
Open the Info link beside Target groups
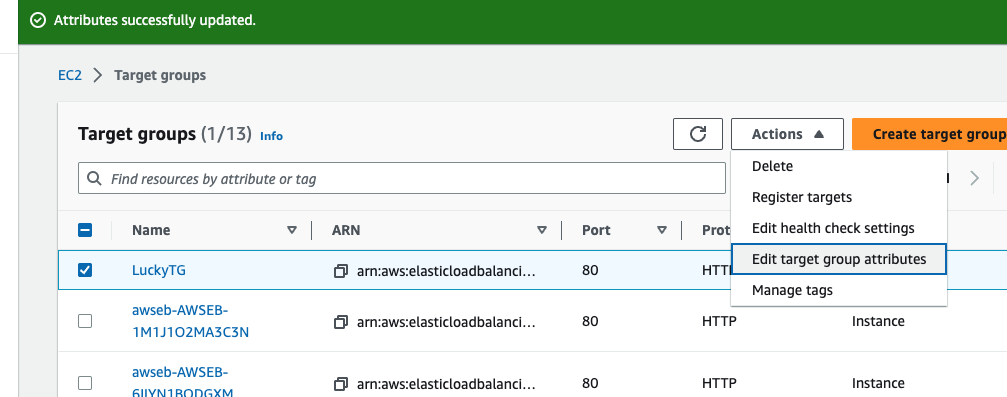coord(271,136)
